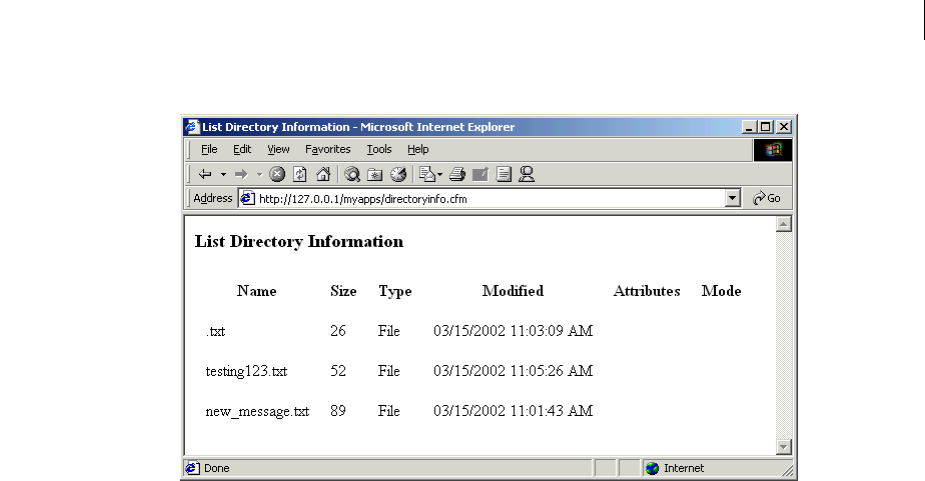Open the Forward history dropdown arrow
The width and height of the screenshot is (925, 481).
(259, 174)
